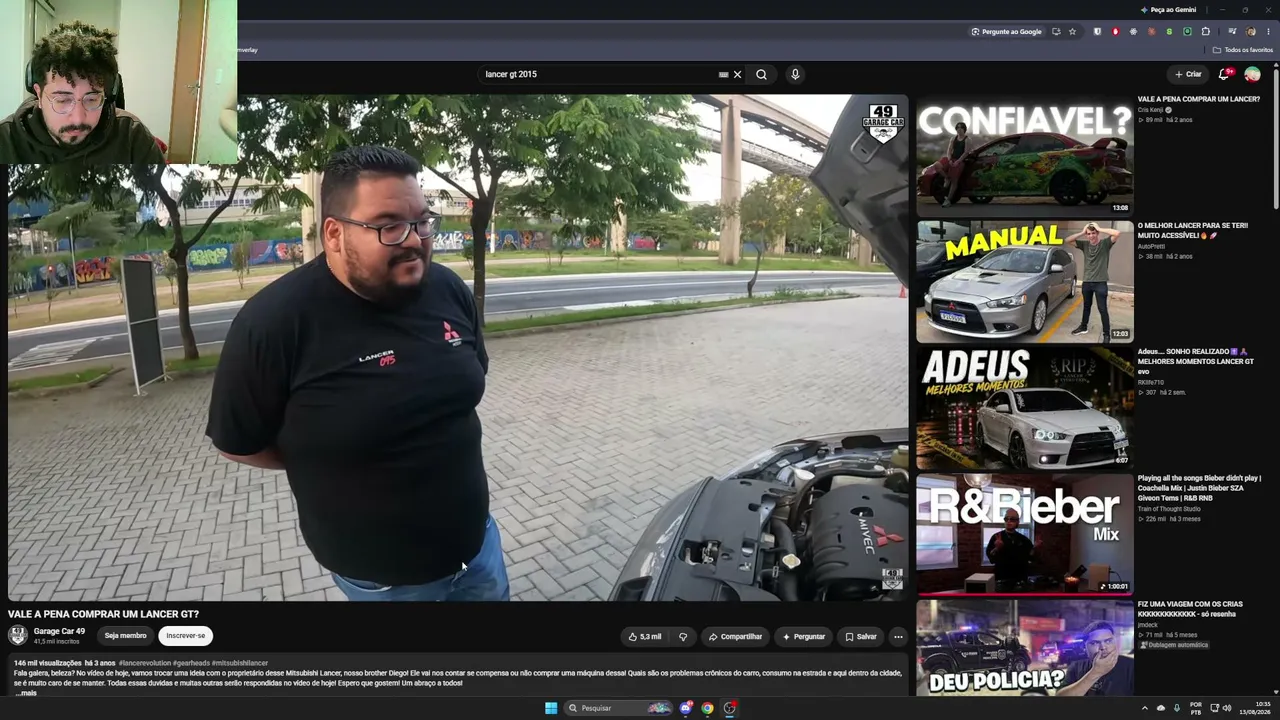Click the #mitsubishilancer hashtag

pyautogui.click(x=240, y=663)
